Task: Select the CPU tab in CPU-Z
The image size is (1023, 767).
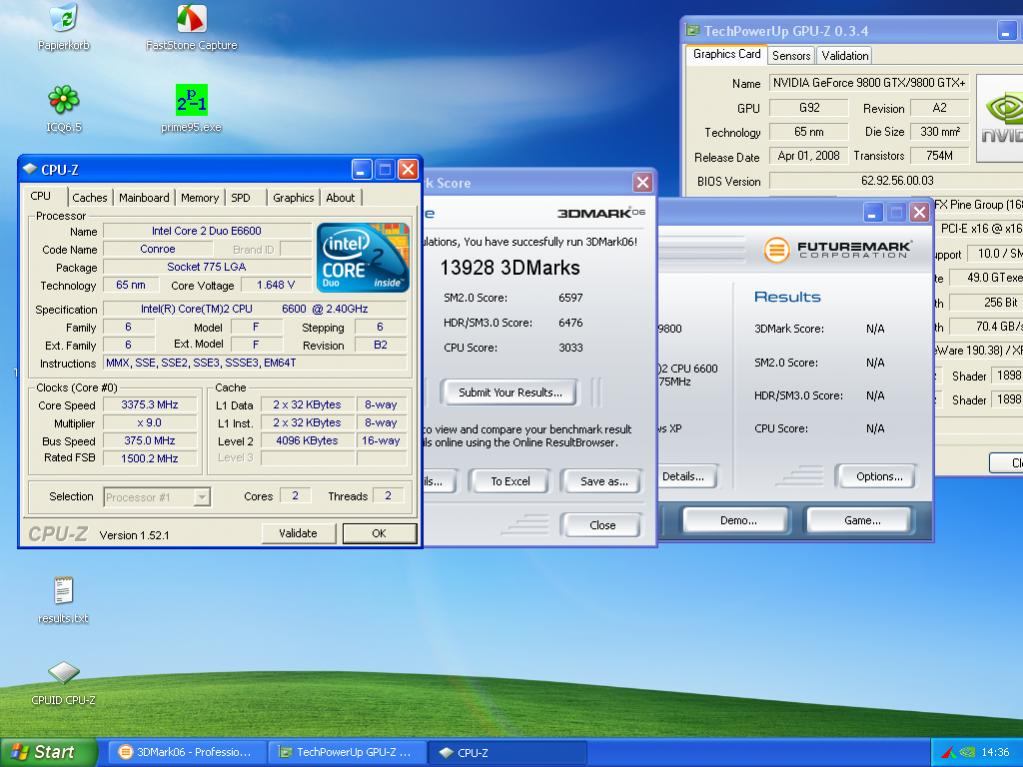Action: coord(40,196)
